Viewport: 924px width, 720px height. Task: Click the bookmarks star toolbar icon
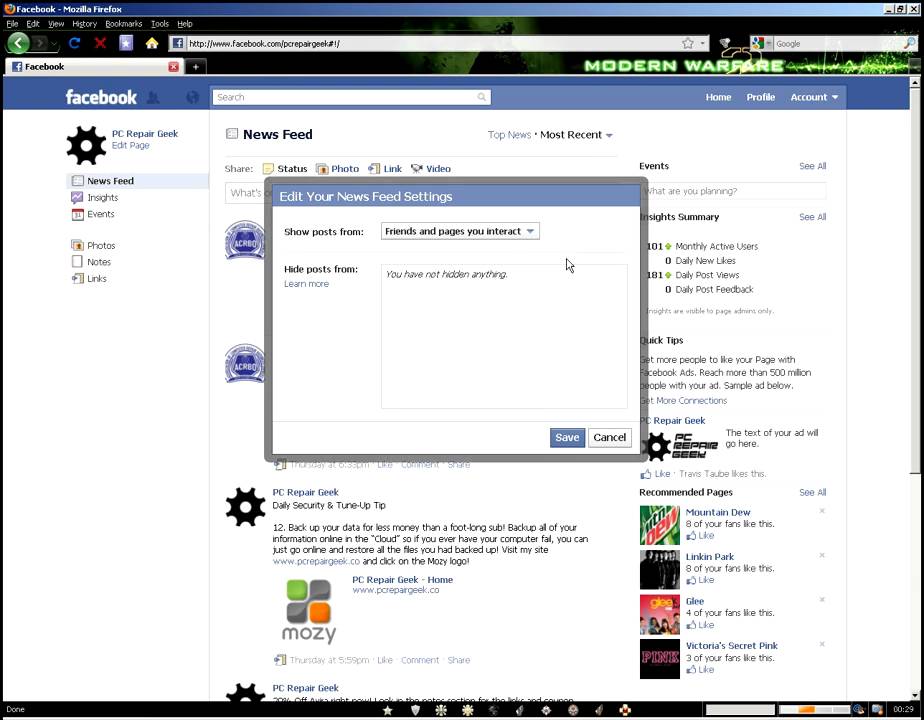(x=126, y=43)
